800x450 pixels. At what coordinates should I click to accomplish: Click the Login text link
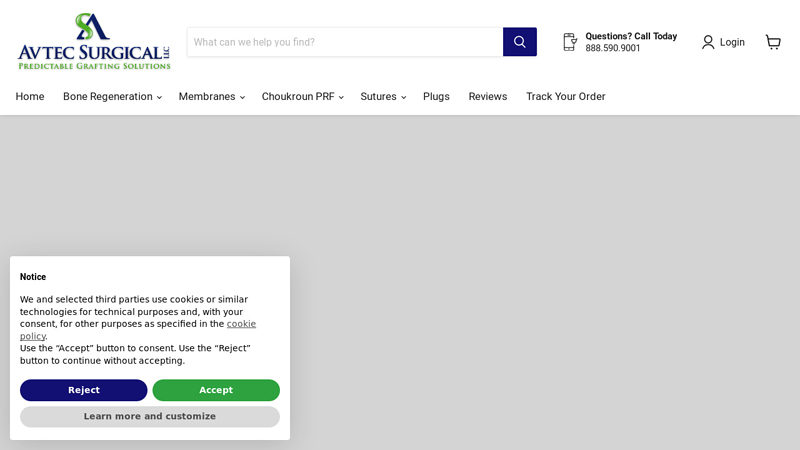732,42
